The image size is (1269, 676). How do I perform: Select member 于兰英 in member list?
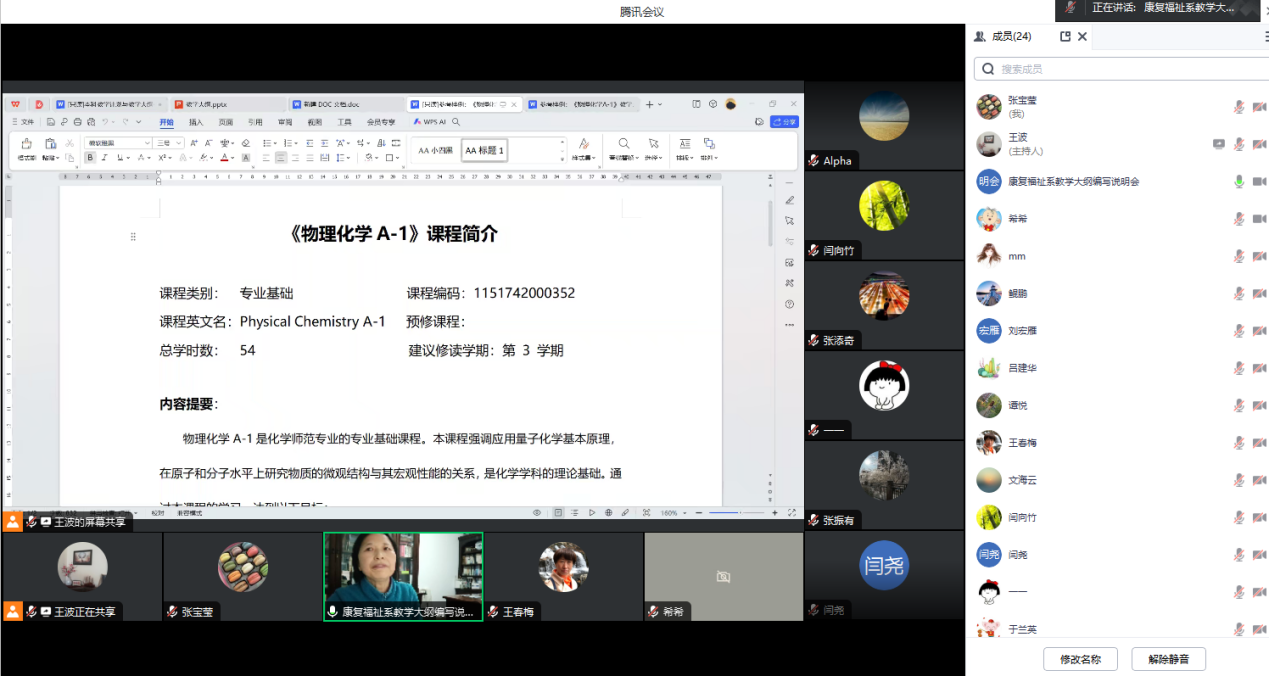[1117, 629]
